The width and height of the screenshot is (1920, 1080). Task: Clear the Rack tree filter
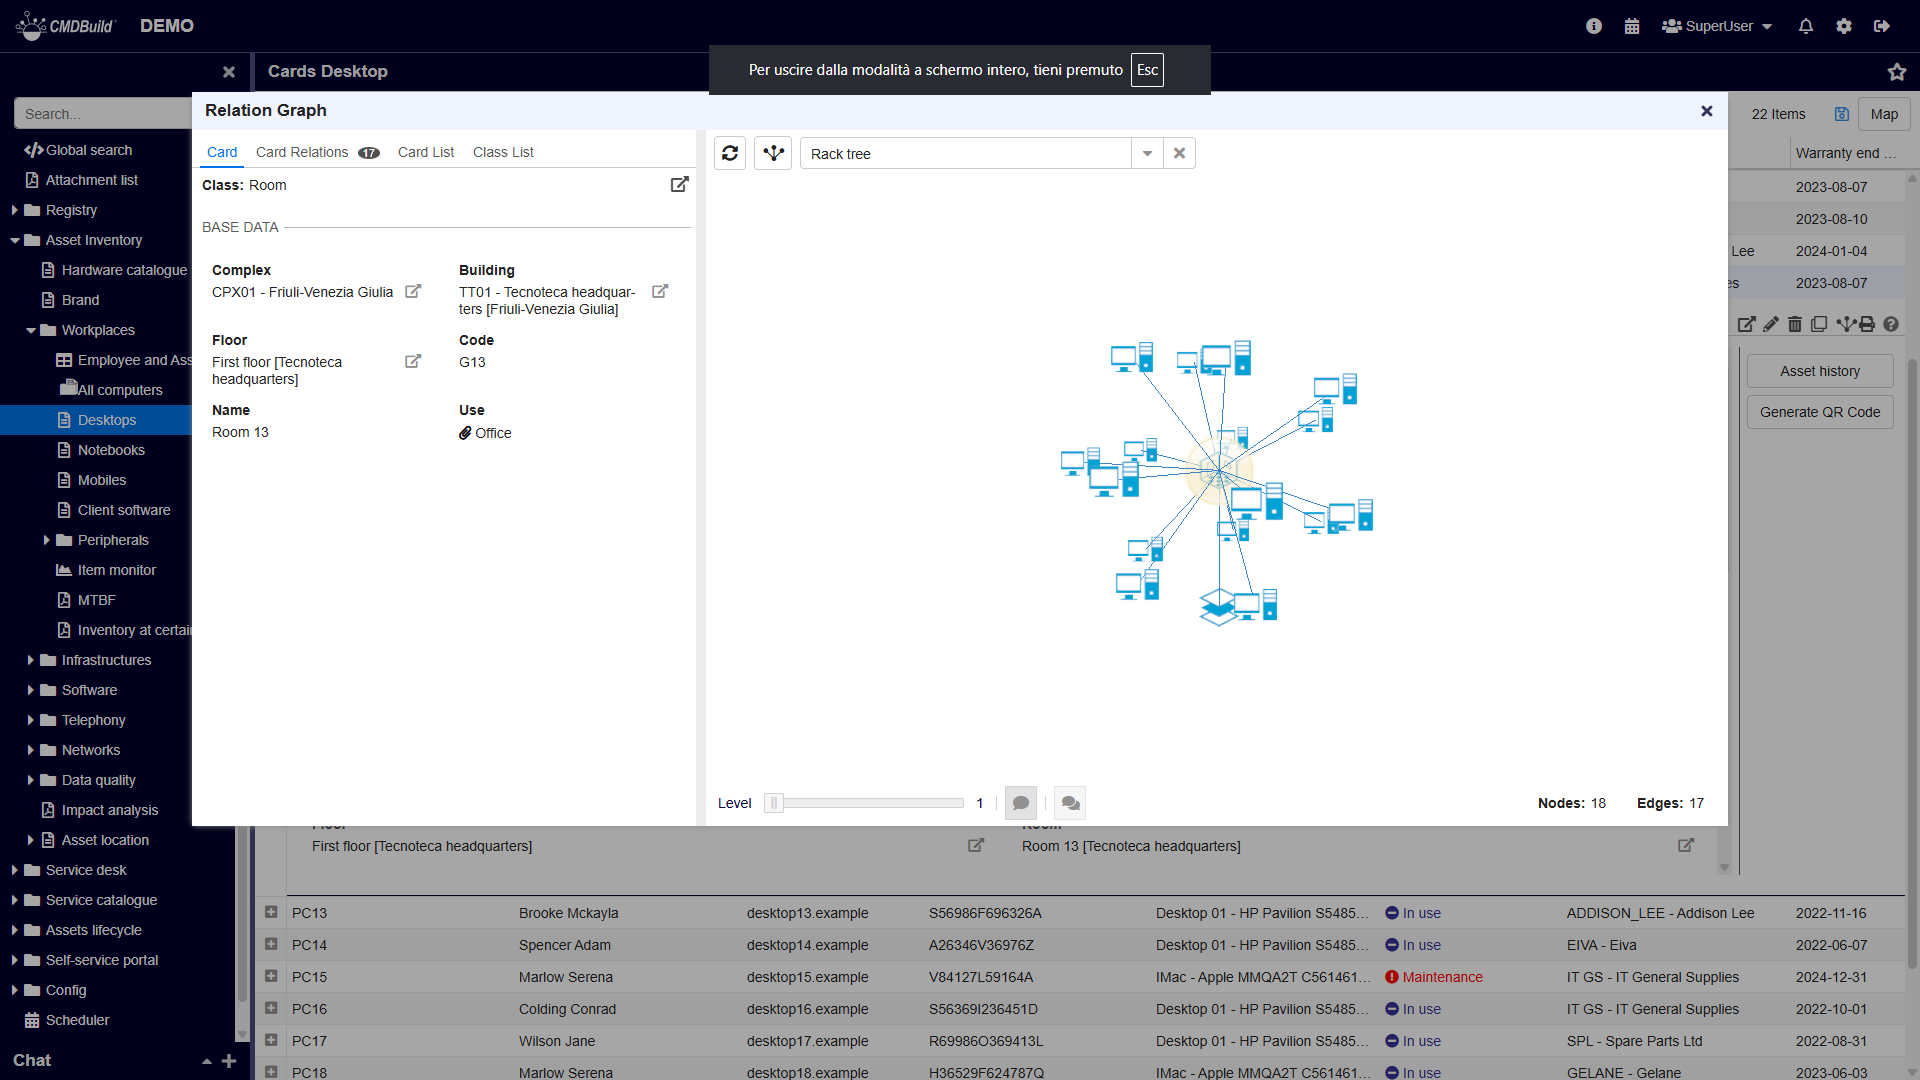1180,153
